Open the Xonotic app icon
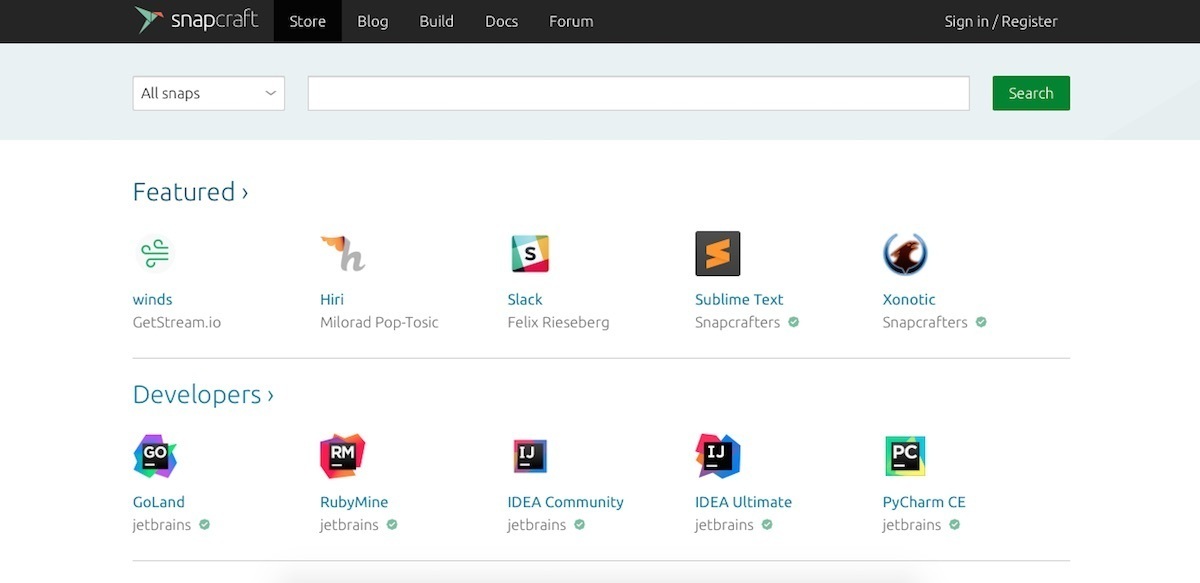Image resolution: width=1200 pixels, height=583 pixels. [905, 254]
